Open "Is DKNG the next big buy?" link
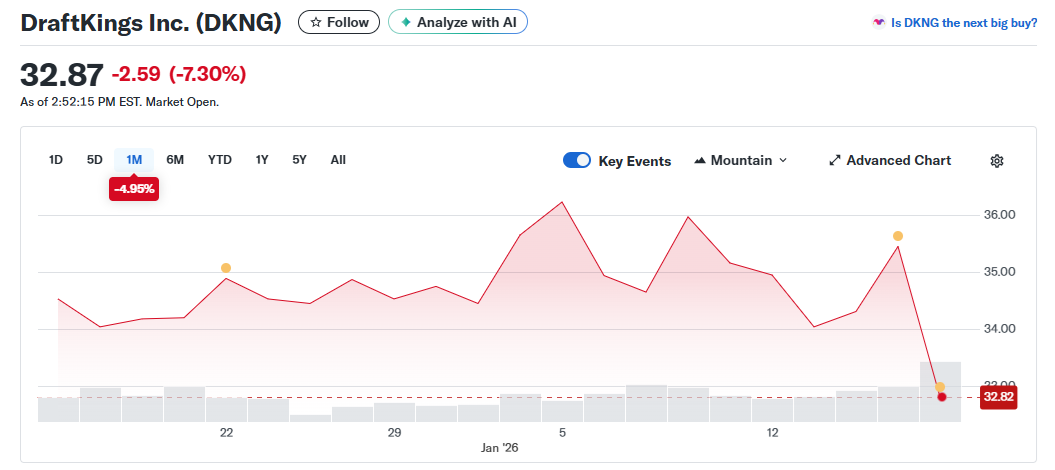The image size is (1055, 470). 964,22
